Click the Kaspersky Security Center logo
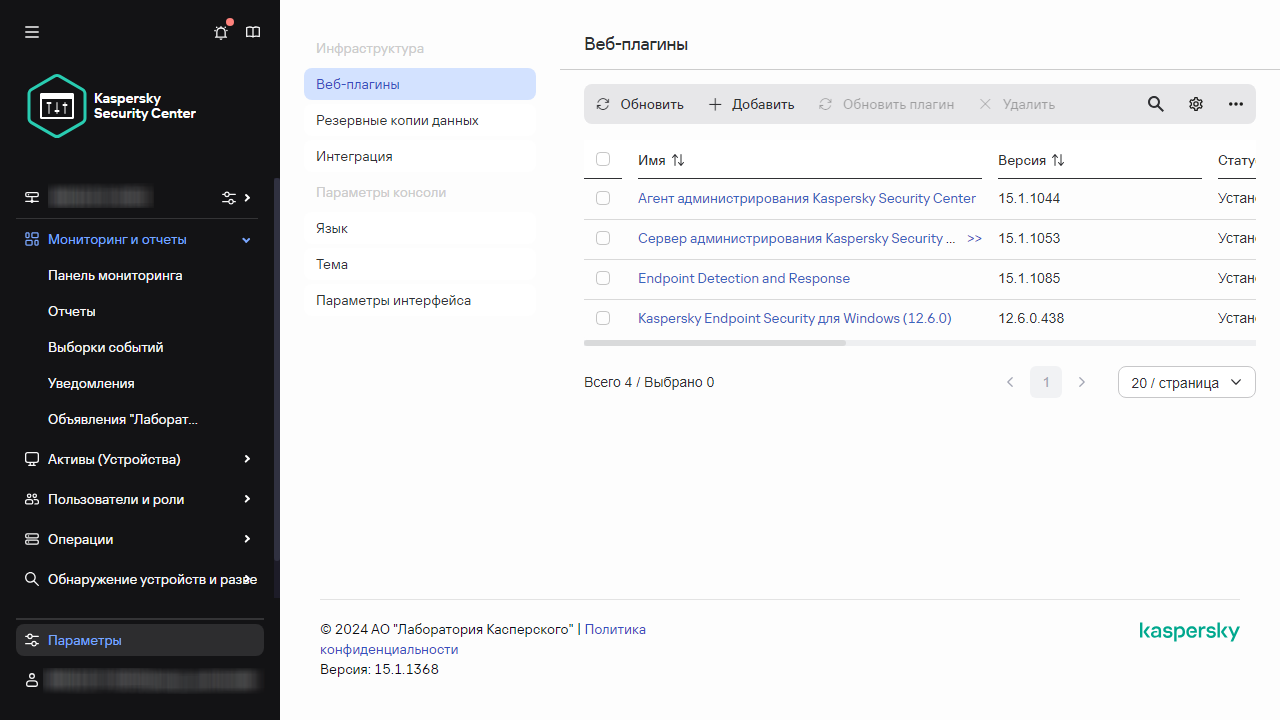The image size is (1280, 720). (x=112, y=106)
